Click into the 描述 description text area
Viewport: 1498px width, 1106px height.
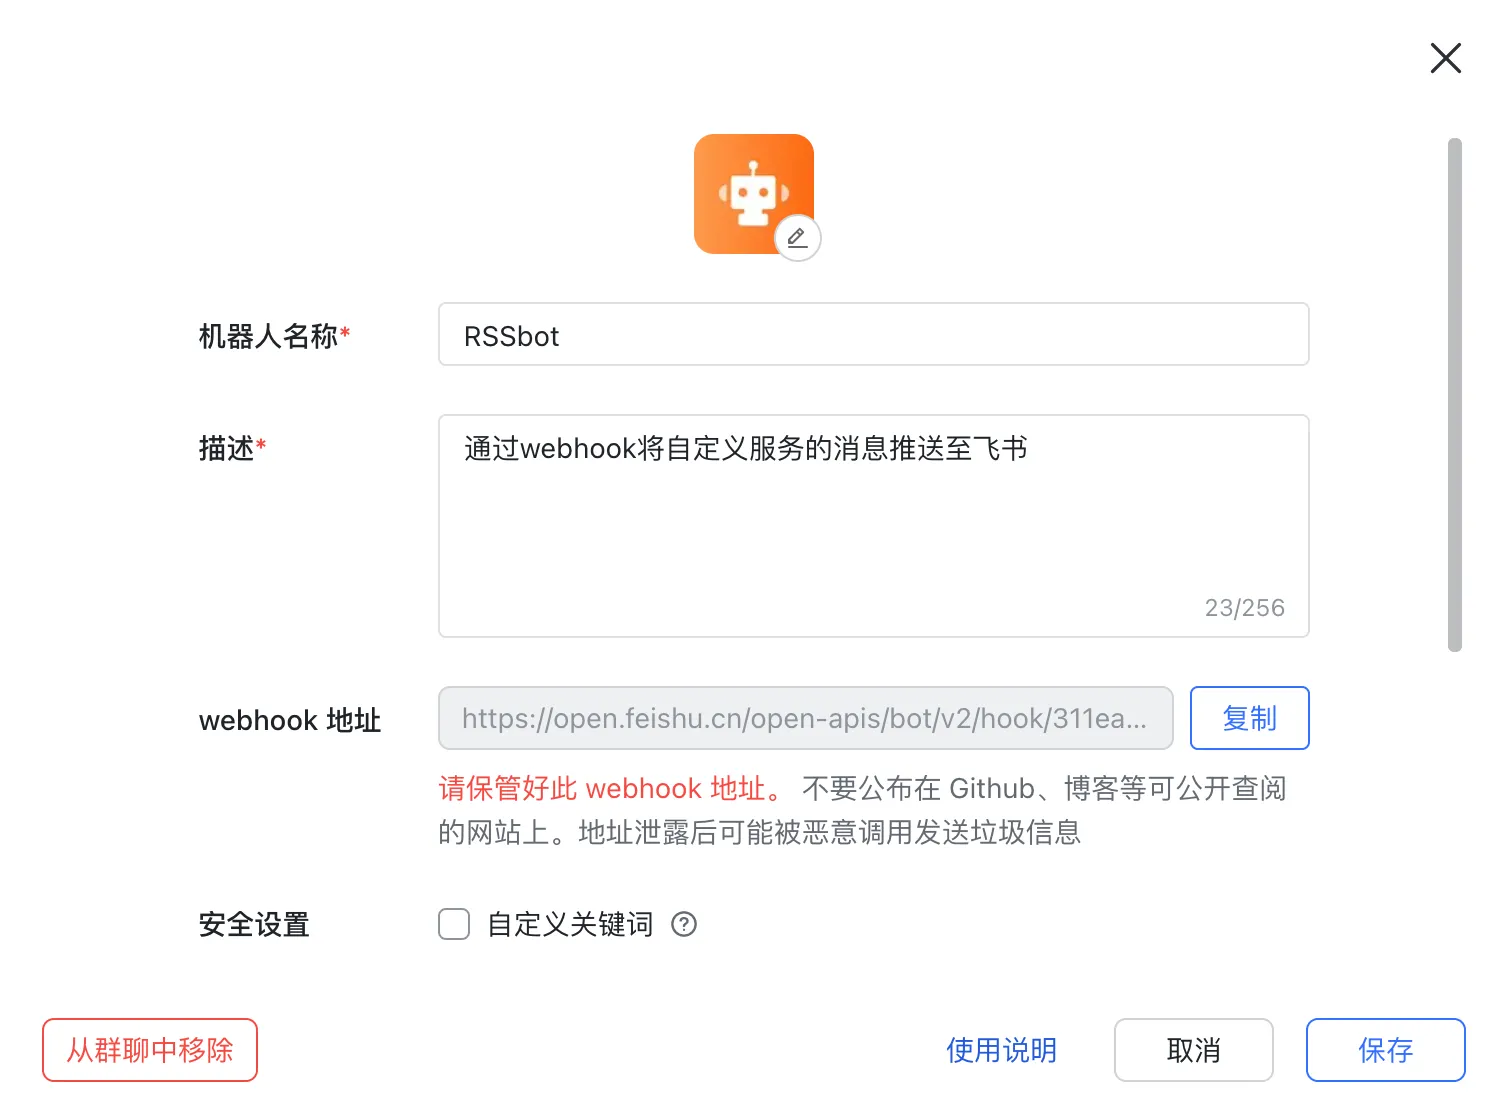[873, 525]
